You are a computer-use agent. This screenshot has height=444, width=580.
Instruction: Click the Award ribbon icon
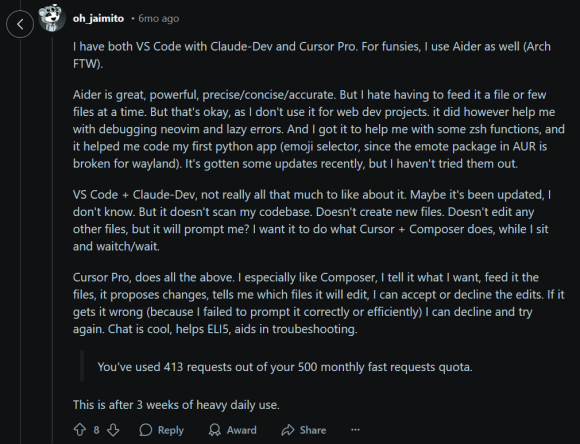click(x=215, y=430)
